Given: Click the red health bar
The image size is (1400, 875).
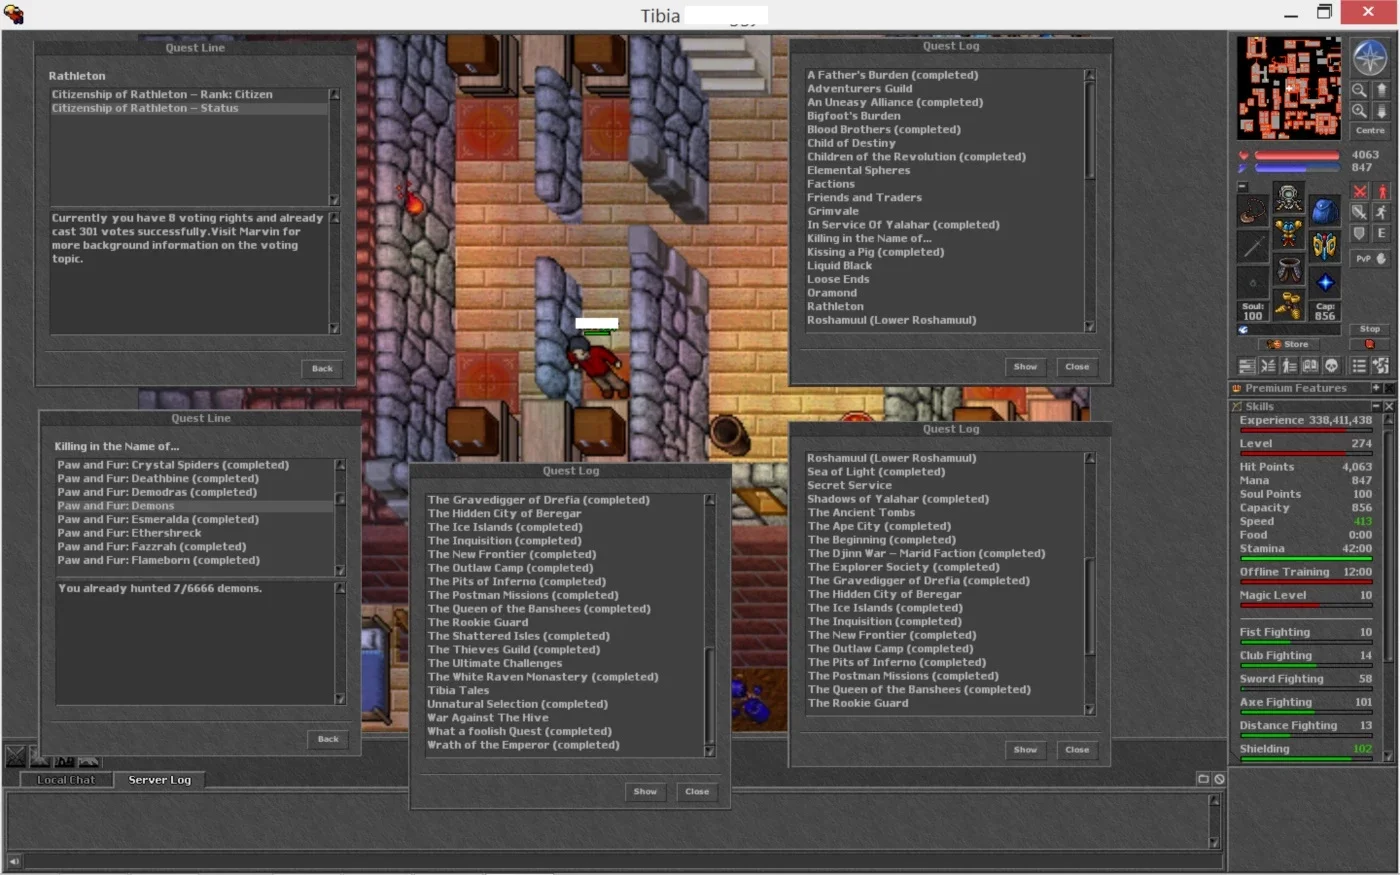Looking at the screenshot, I should 1297,155.
